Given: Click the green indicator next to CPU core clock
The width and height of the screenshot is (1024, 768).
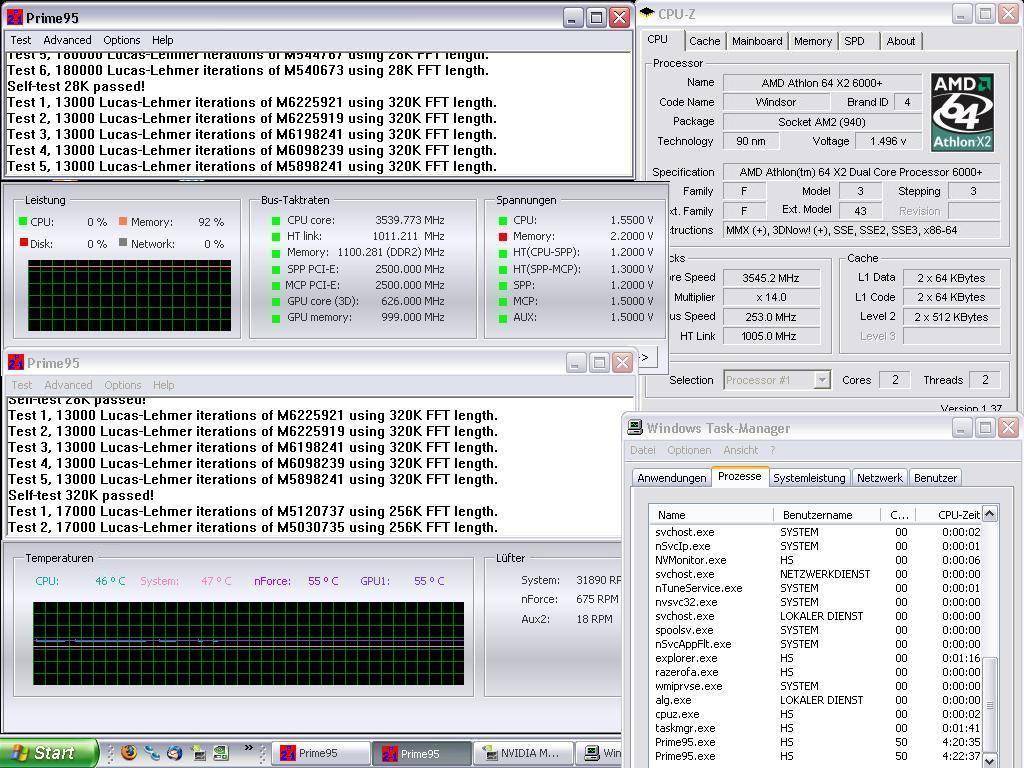Looking at the screenshot, I should [x=276, y=221].
